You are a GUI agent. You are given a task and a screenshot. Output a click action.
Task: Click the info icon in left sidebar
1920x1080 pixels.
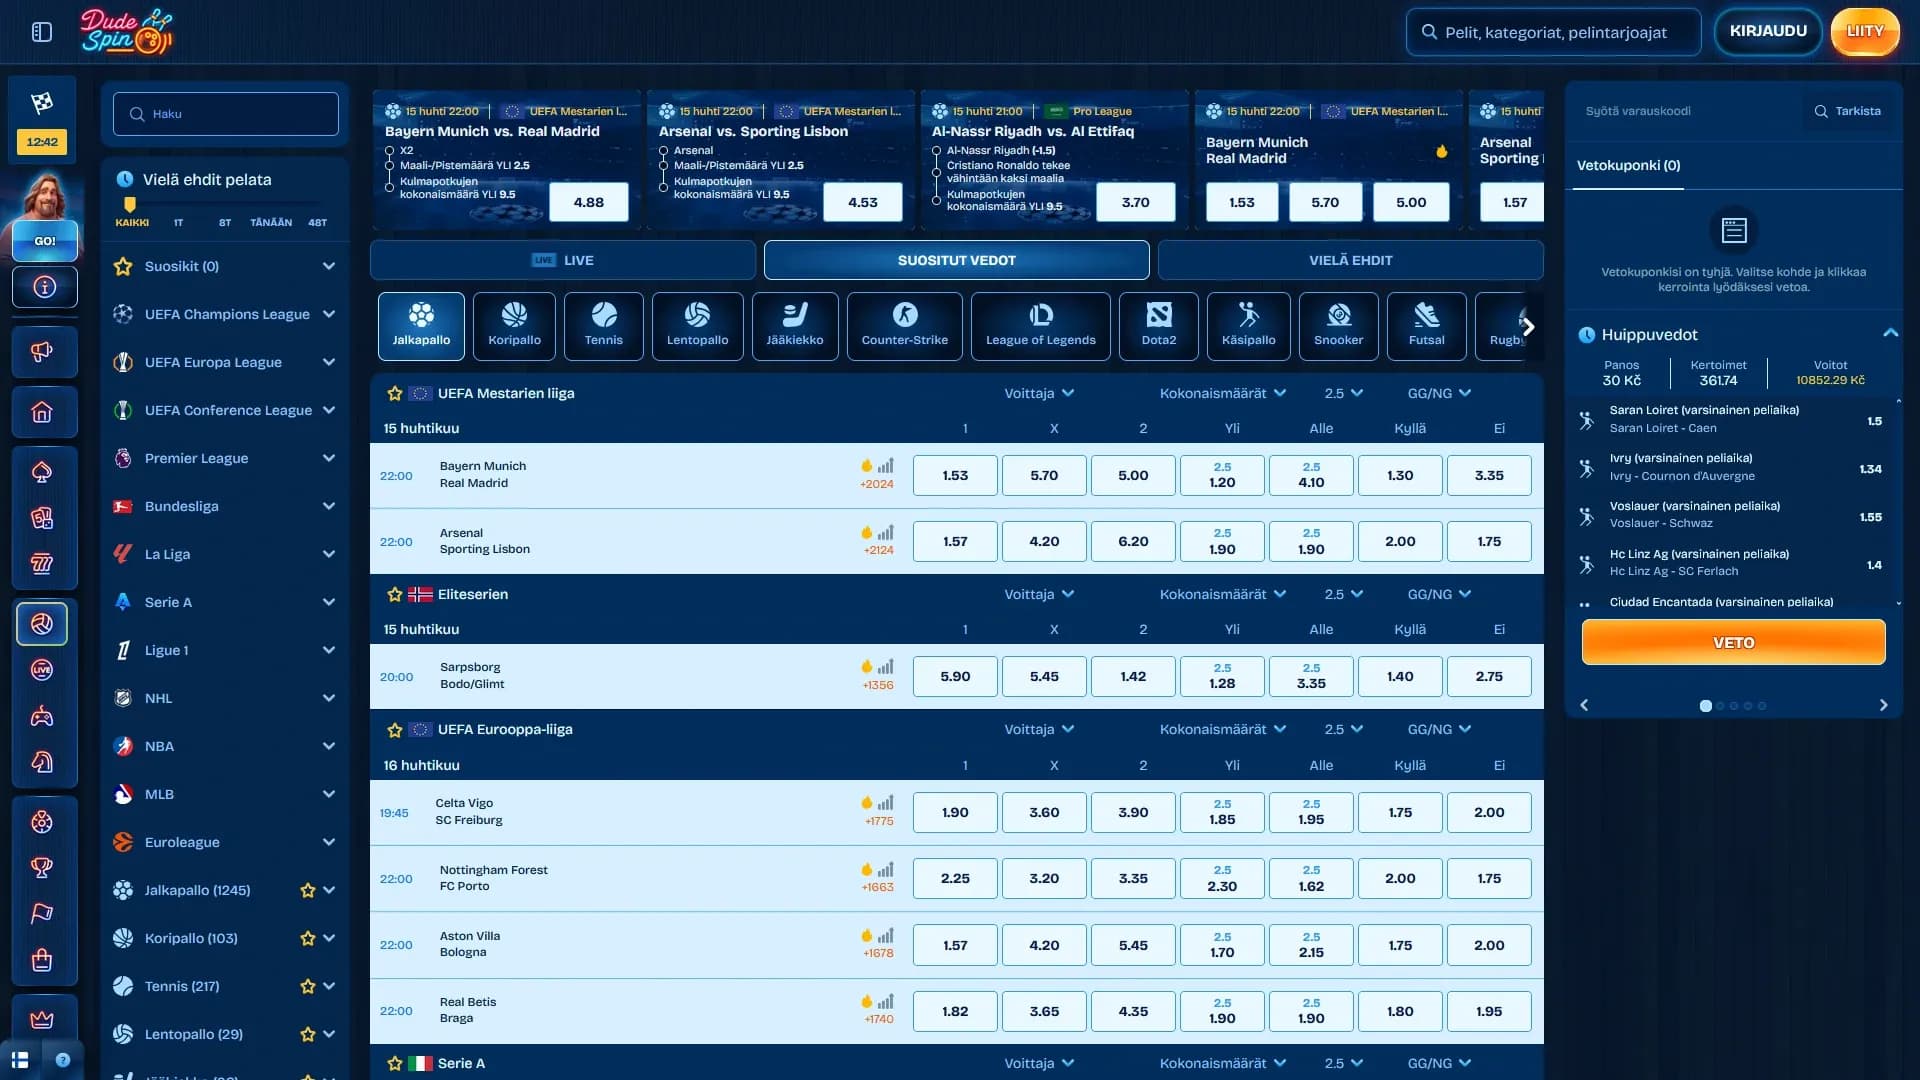[44, 287]
